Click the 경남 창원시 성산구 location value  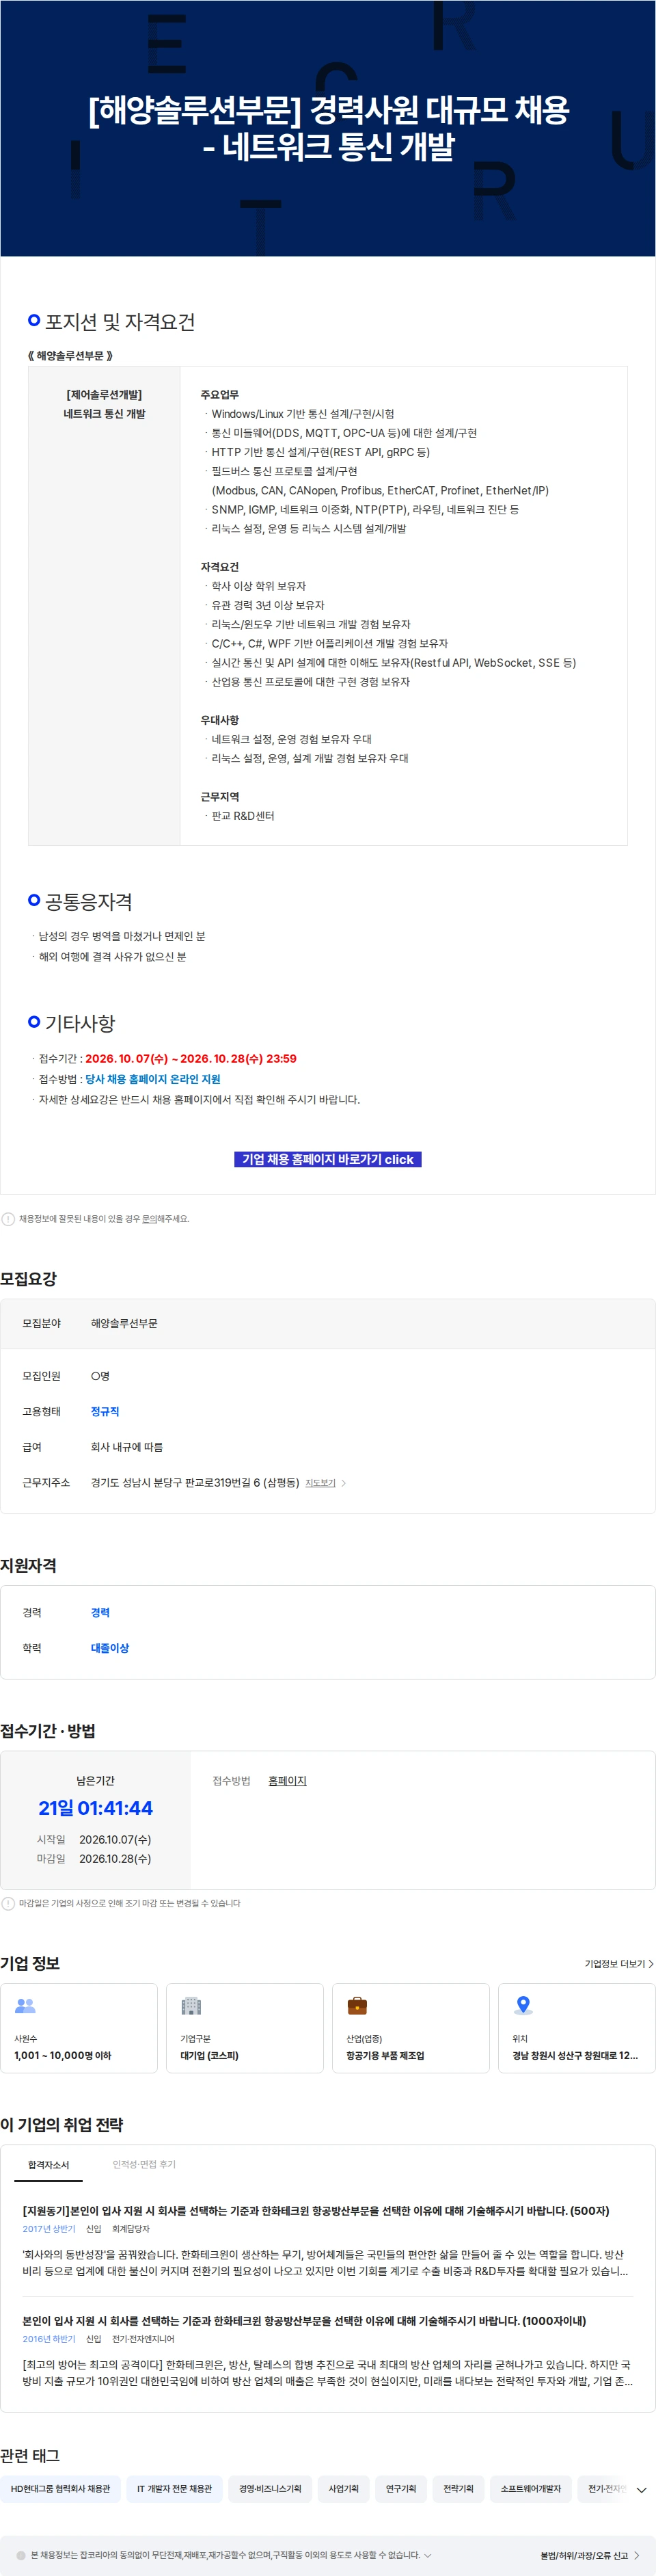click(x=575, y=2056)
